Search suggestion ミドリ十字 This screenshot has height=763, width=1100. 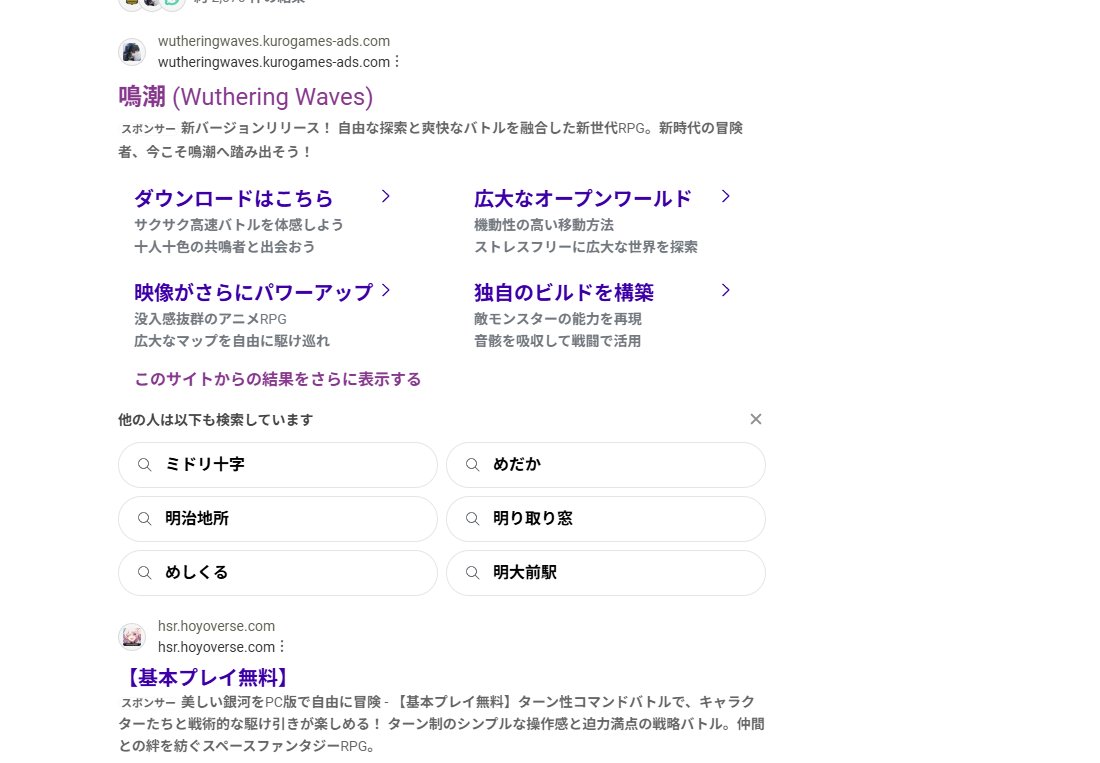tap(278, 465)
